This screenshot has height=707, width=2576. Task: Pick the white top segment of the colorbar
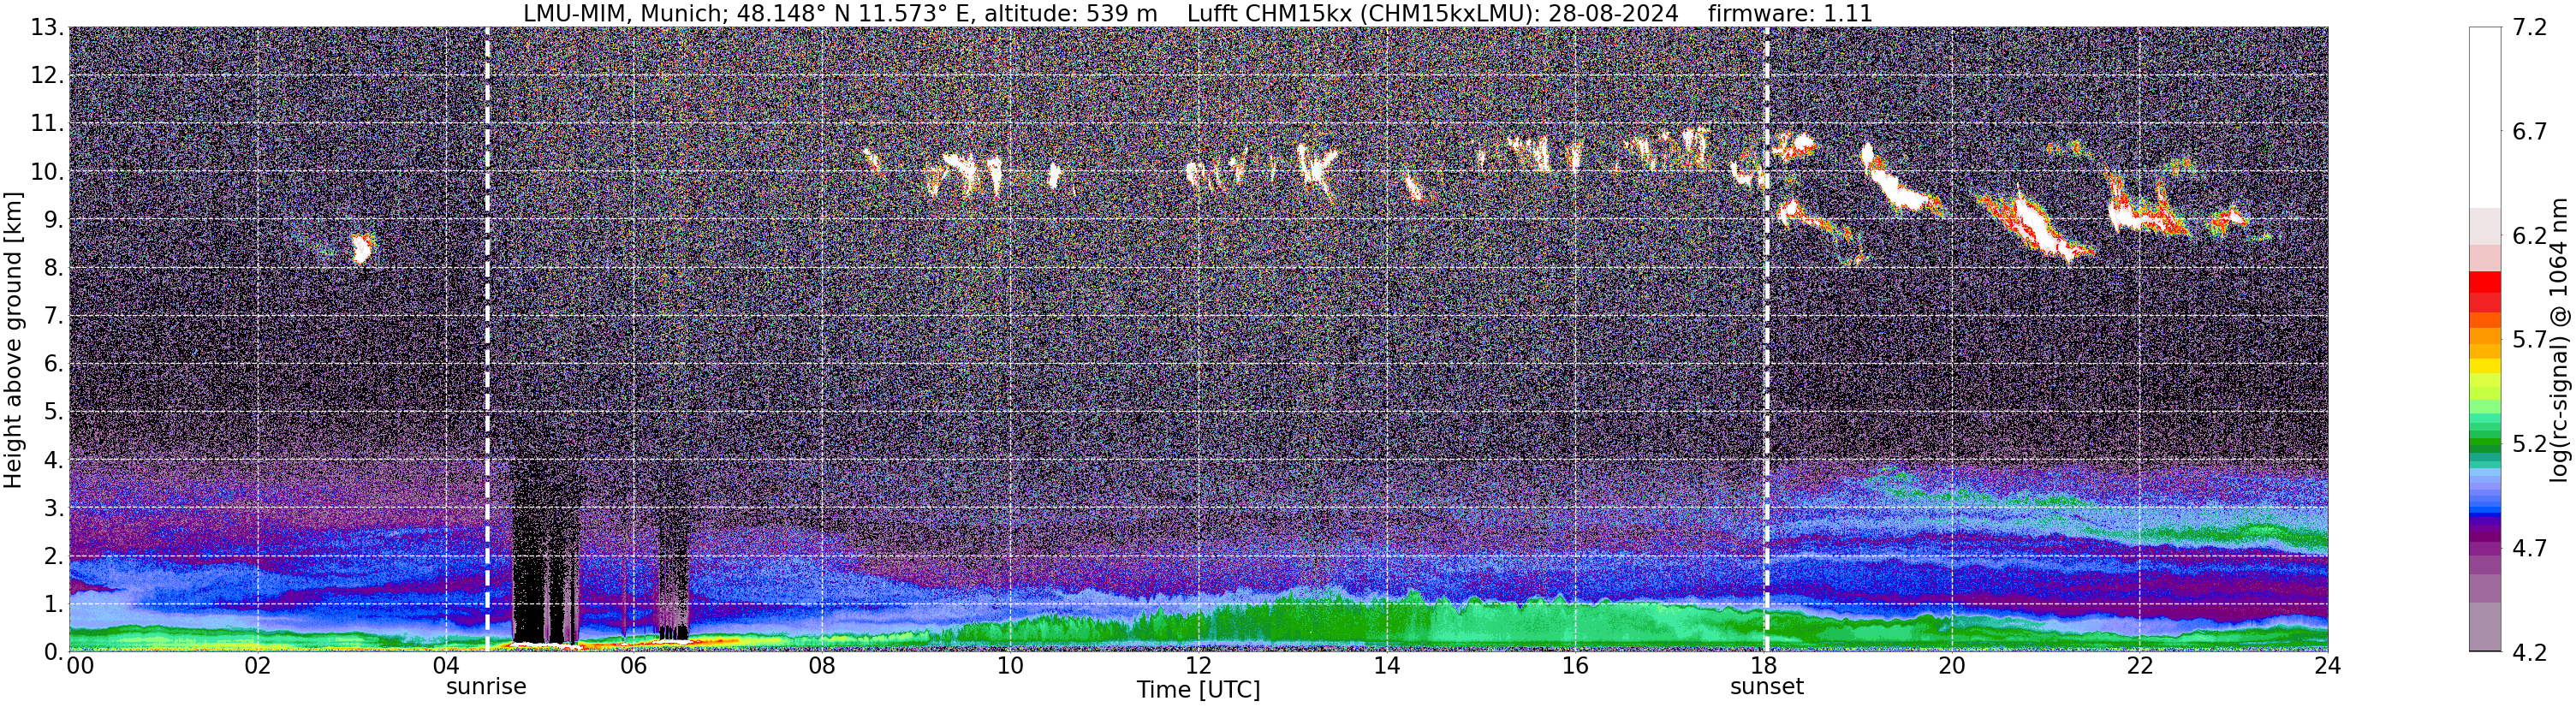click(x=2485, y=117)
